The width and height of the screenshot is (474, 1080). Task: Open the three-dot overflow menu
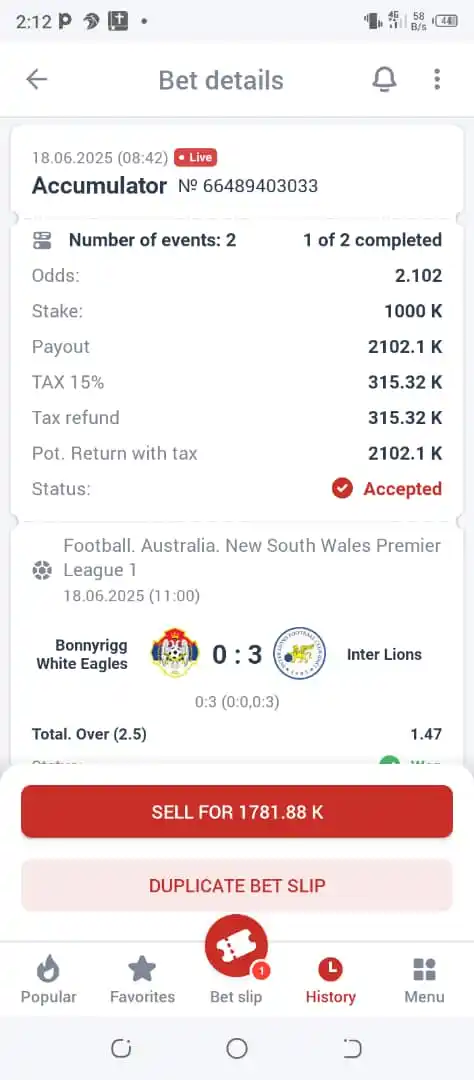[437, 80]
